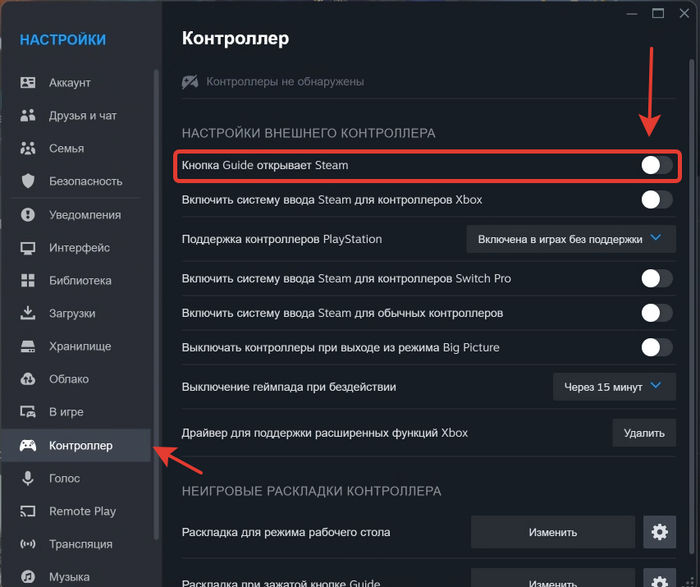Click the Cloud icon in sidebar
Screen dimensions: 700x587
click(28, 379)
